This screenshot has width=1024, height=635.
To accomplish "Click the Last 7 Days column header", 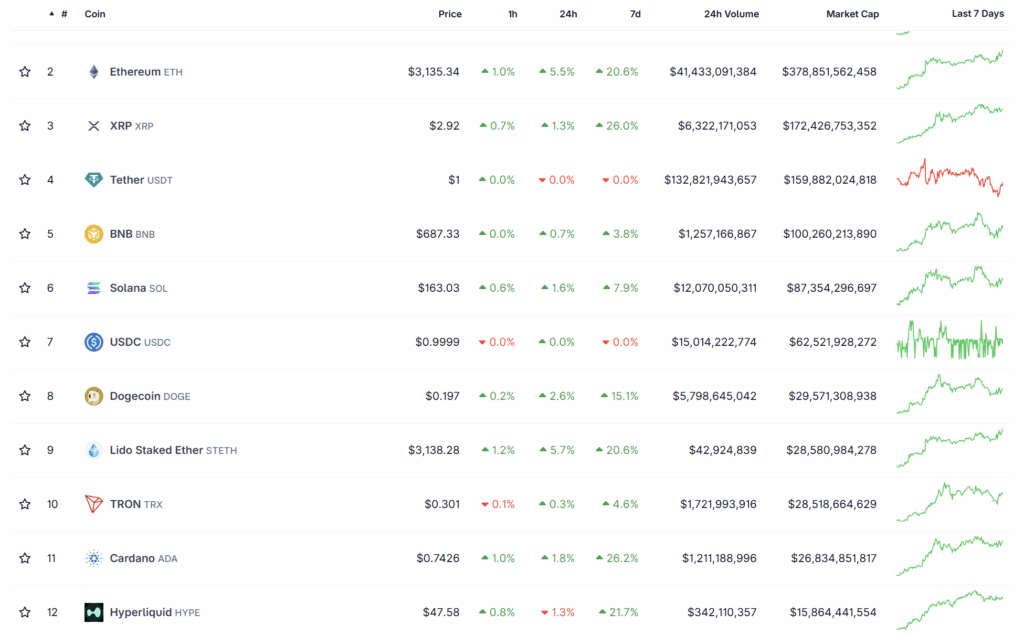I will tap(978, 14).
